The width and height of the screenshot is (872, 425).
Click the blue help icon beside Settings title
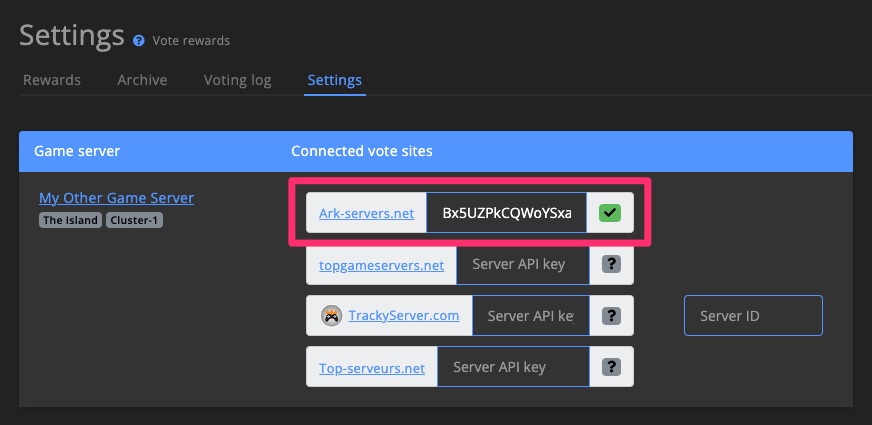pos(139,41)
